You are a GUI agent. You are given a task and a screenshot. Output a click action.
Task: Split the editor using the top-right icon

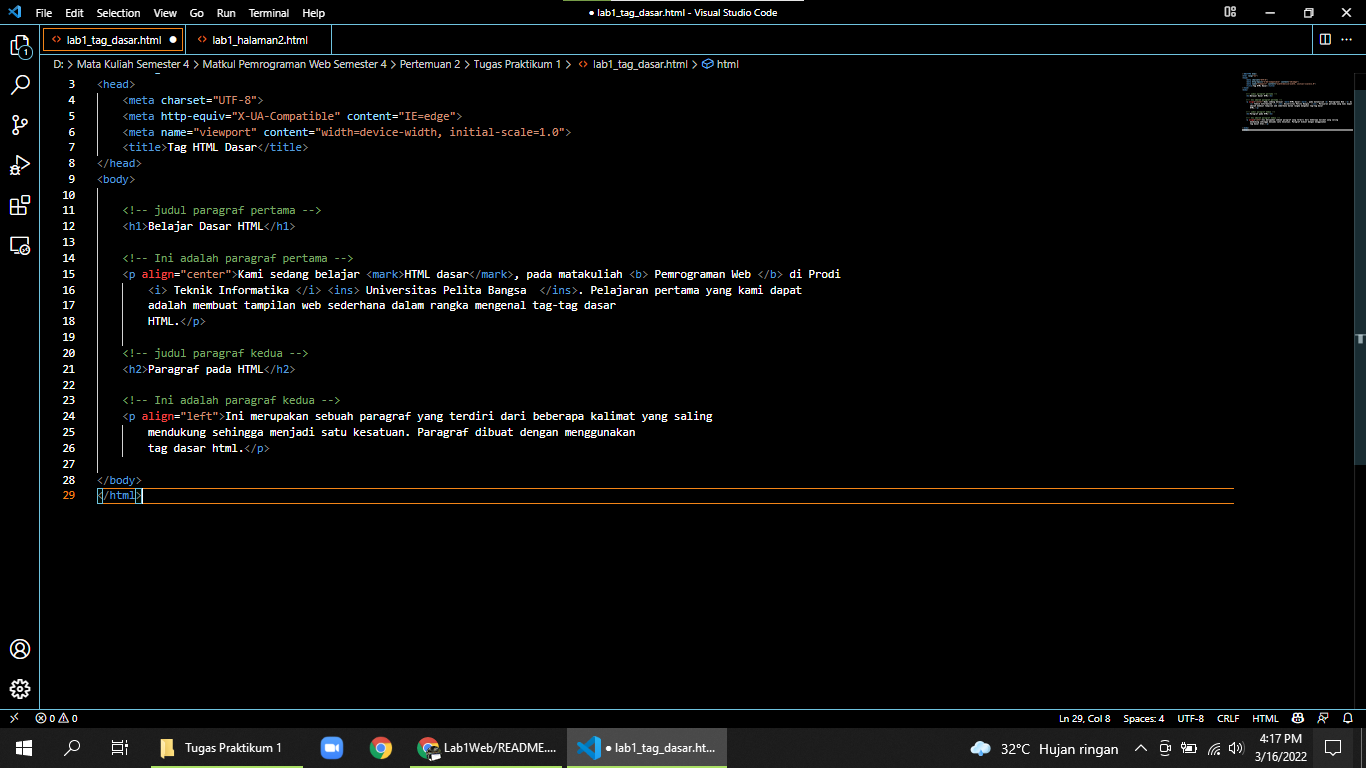point(1325,39)
